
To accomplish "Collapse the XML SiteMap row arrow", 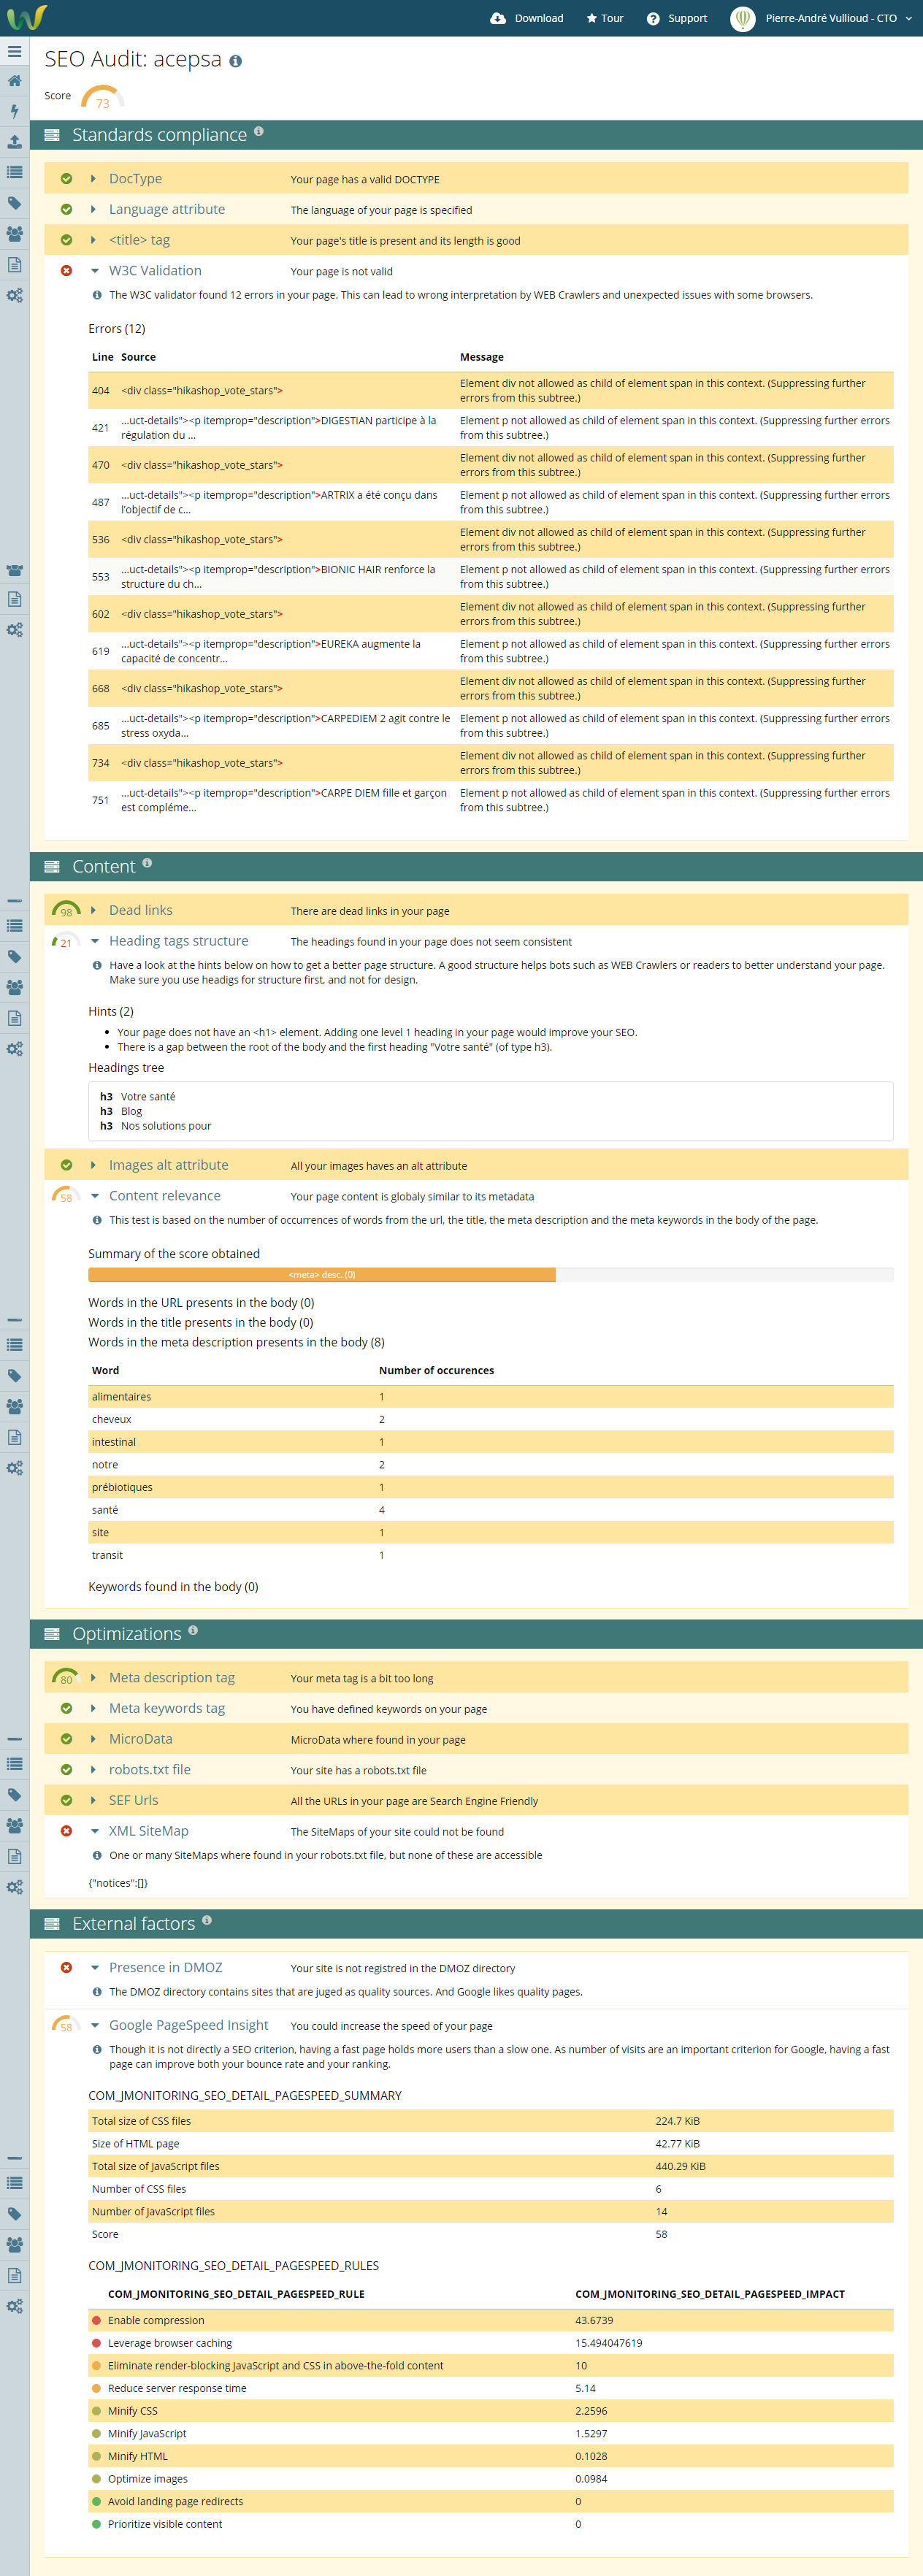I will [x=94, y=1831].
